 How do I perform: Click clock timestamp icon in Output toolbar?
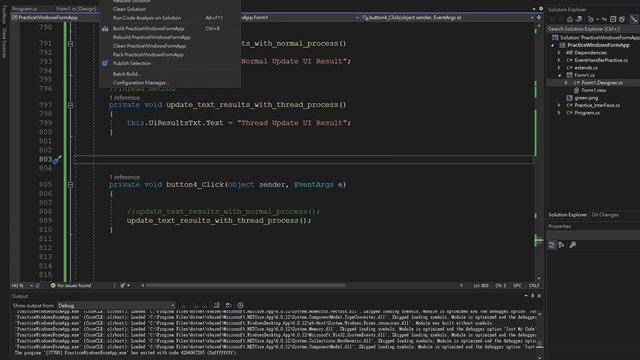click(240, 305)
